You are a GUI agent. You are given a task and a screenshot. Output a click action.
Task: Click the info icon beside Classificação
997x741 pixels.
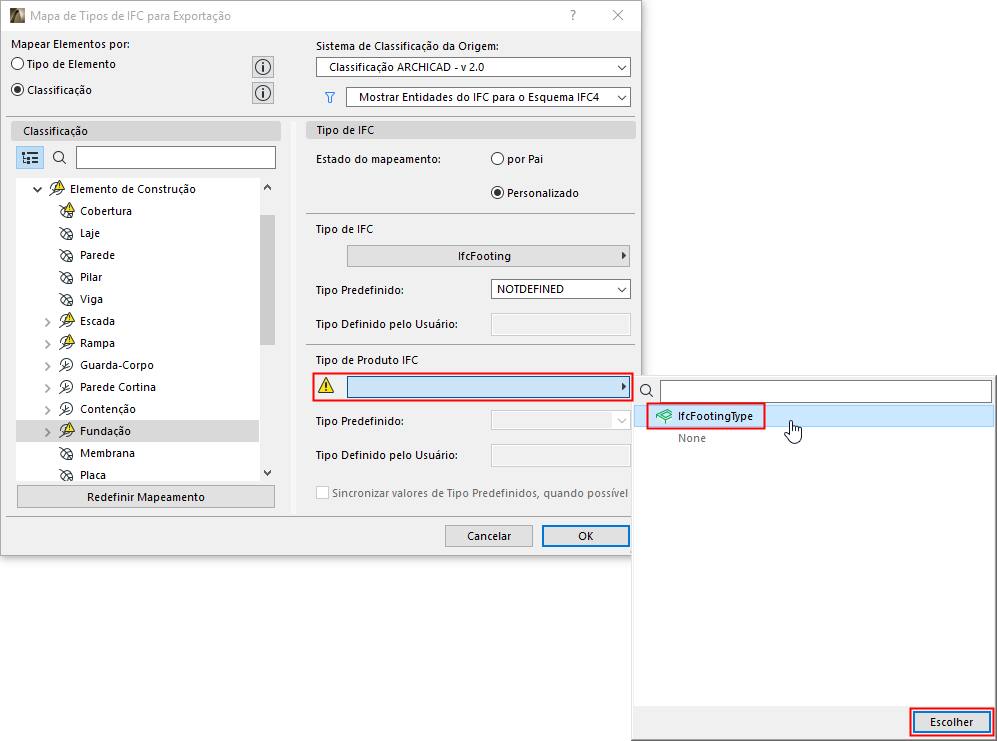tap(263, 93)
